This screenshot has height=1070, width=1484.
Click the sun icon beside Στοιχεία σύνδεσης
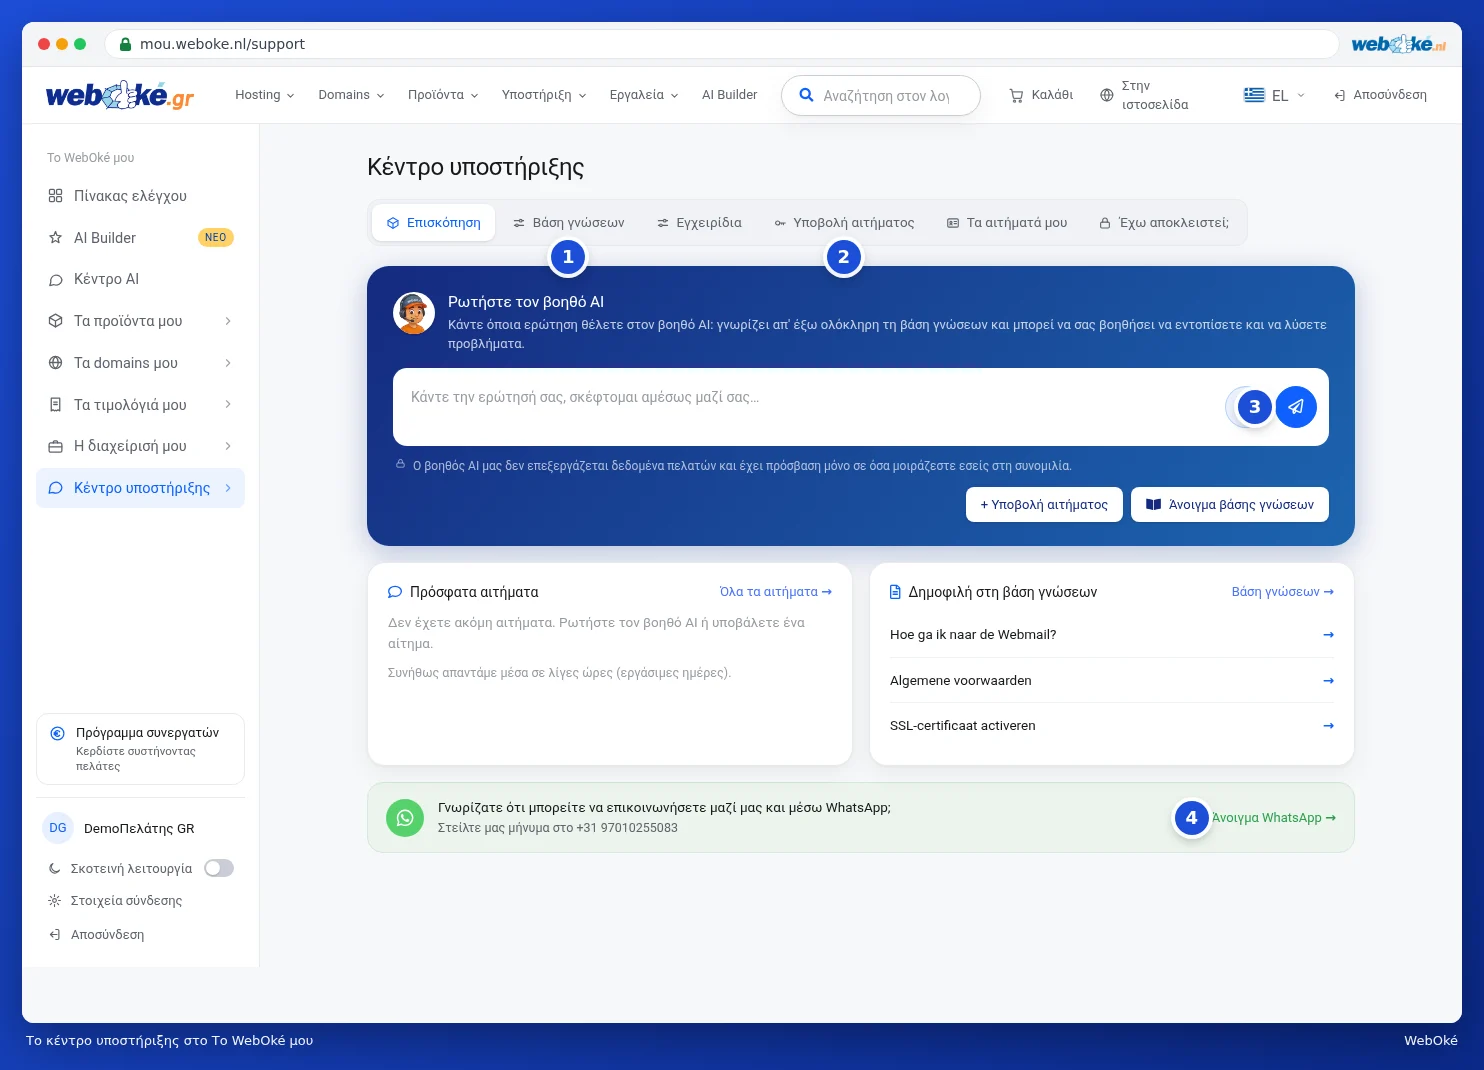point(55,900)
